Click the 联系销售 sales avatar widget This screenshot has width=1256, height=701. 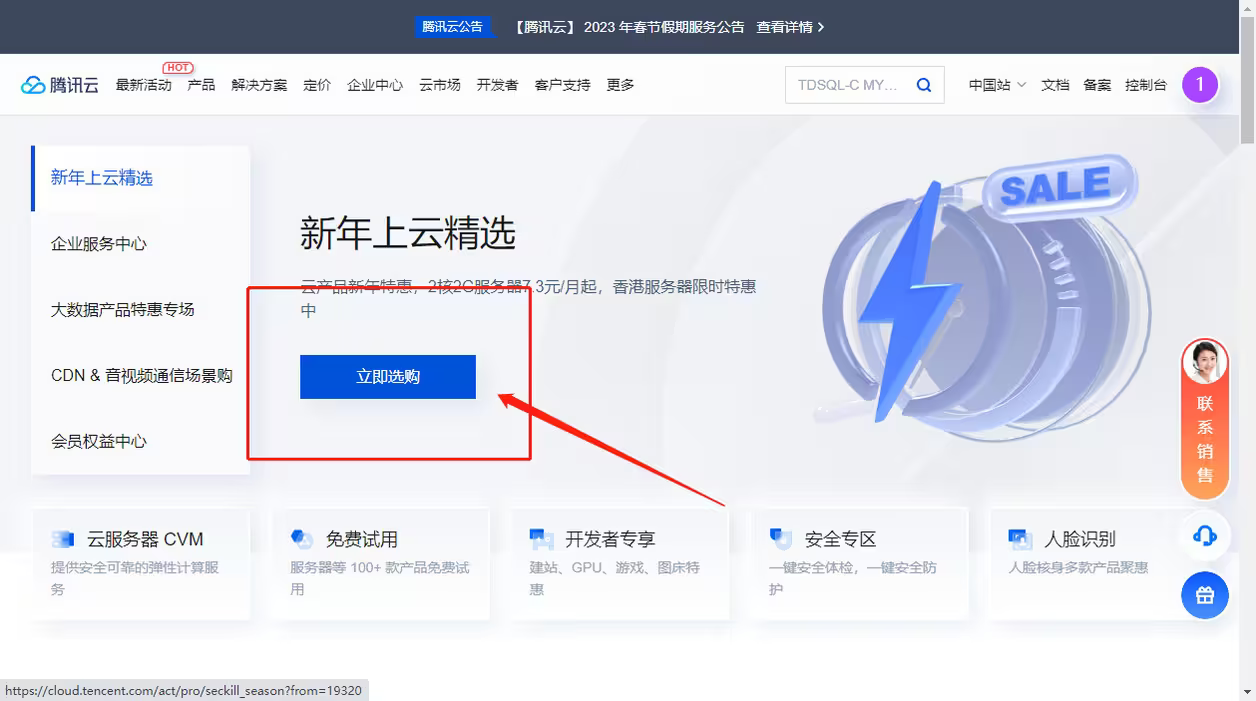point(1205,419)
